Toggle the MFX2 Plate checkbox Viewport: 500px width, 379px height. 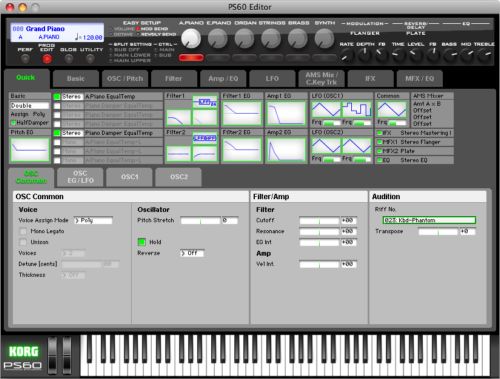pos(380,151)
